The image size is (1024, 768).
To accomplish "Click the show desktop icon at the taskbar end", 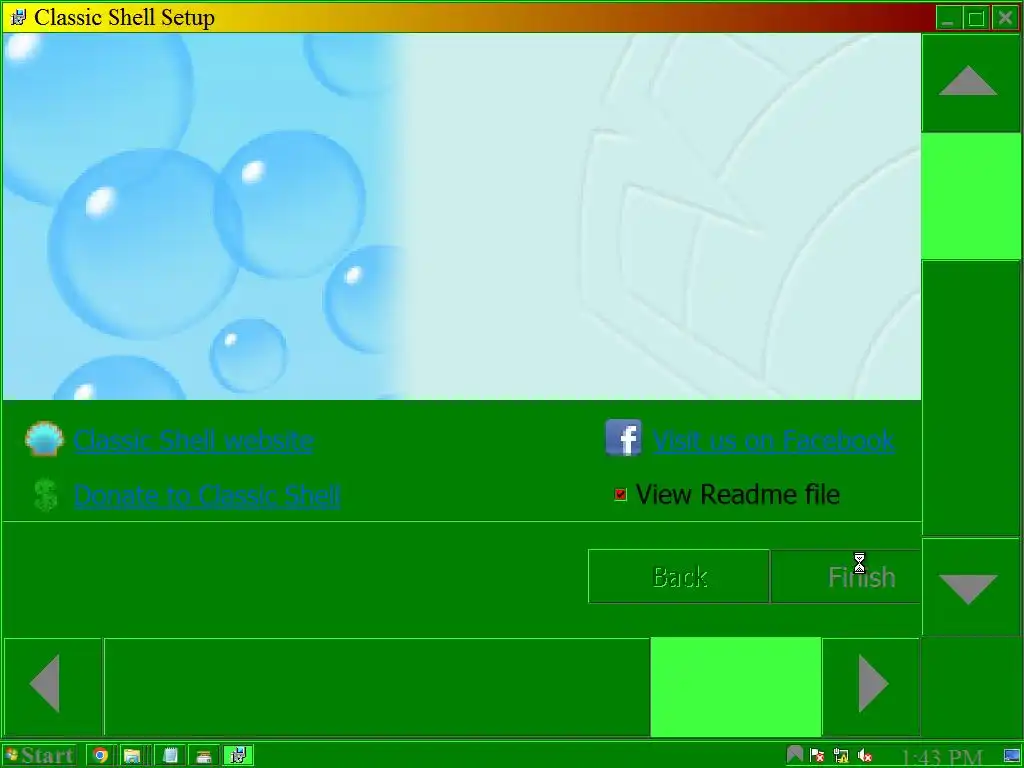I will [x=1011, y=756].
